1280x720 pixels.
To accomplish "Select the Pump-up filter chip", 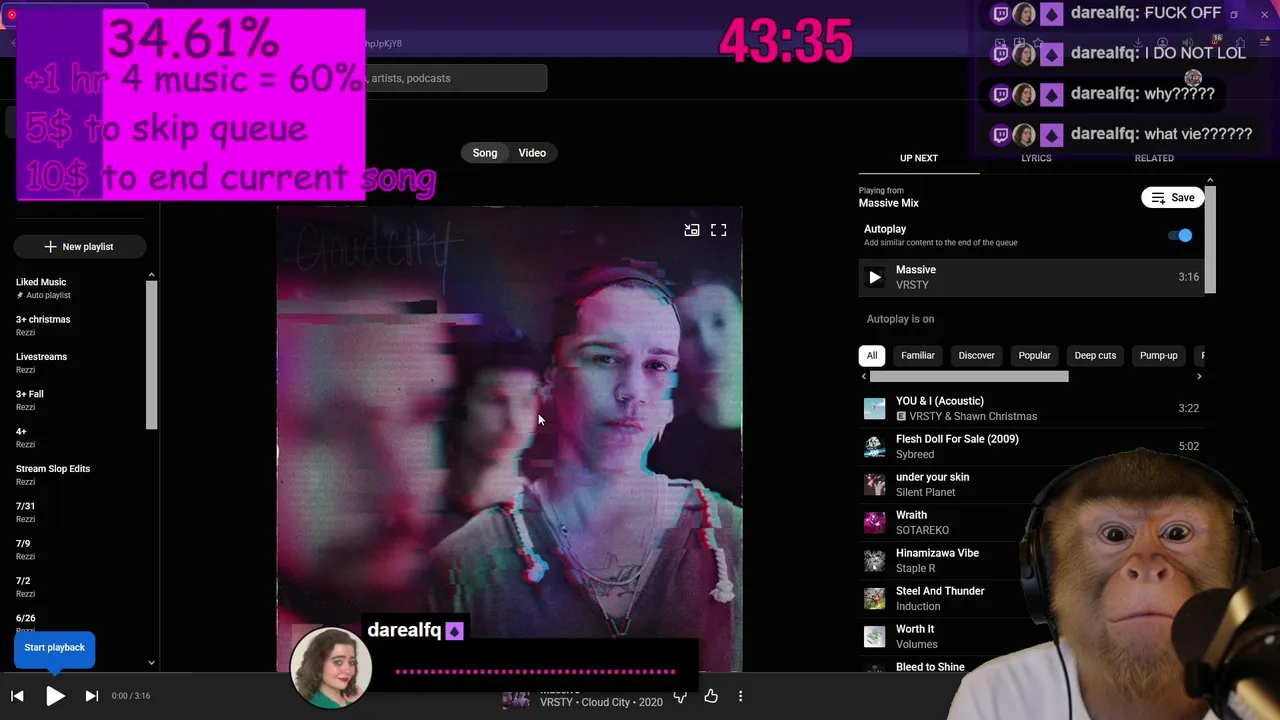I will tap(1158, 355).
